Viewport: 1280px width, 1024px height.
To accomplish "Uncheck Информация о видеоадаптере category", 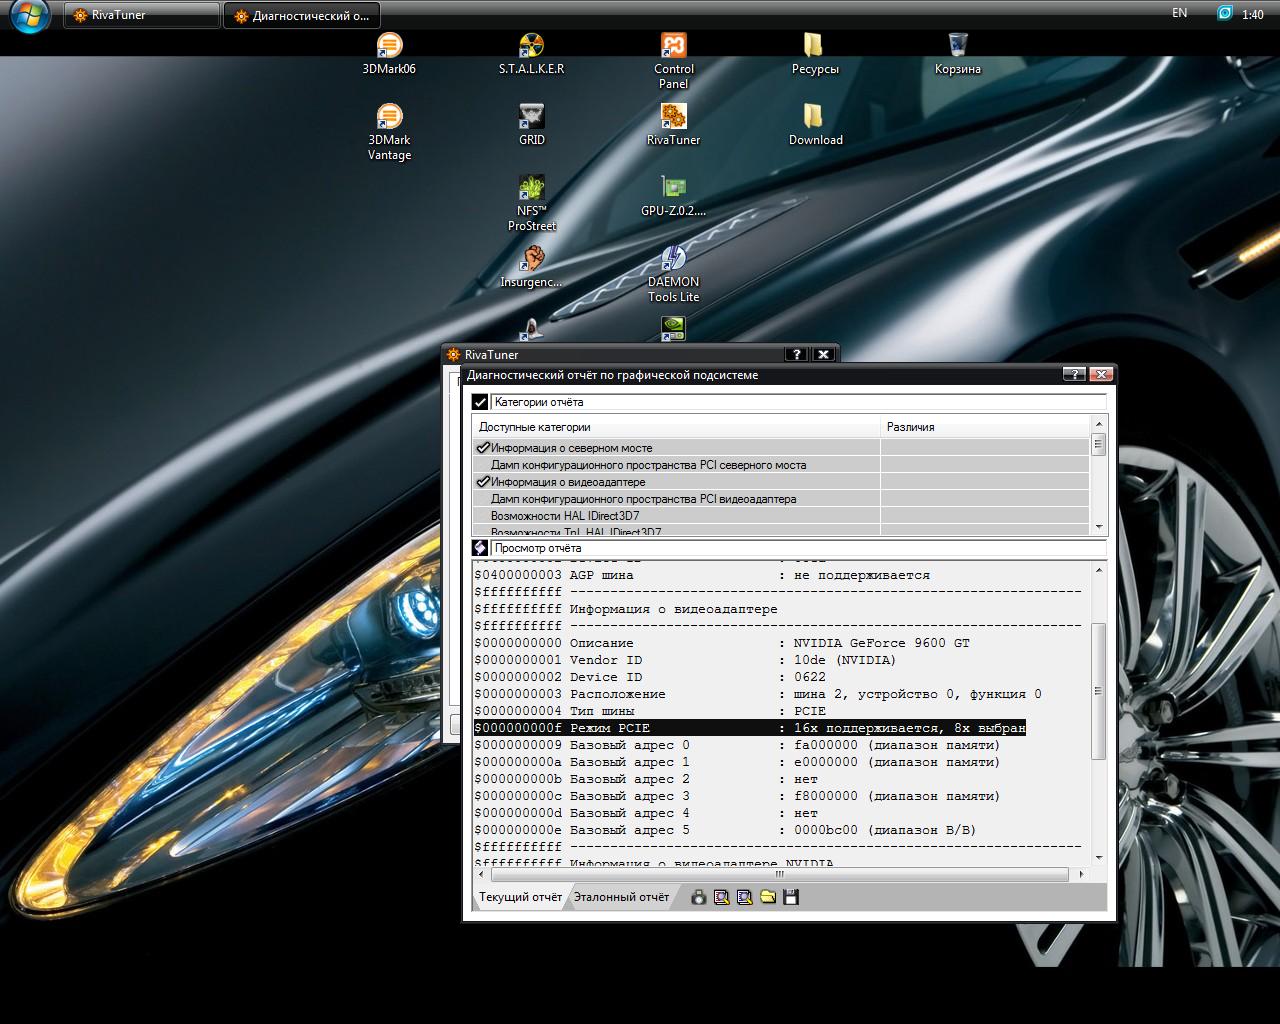I will point(483,482).
